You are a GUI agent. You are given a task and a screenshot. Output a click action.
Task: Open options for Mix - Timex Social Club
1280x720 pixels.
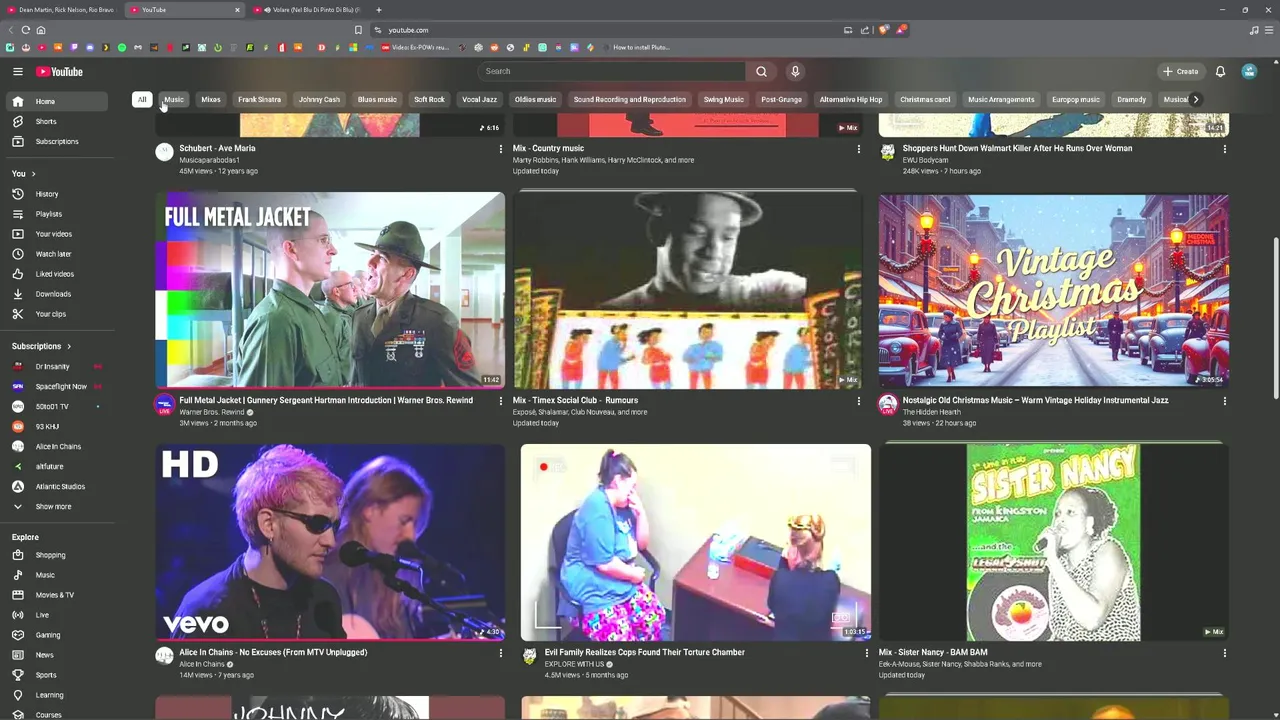tap(858, 401)
